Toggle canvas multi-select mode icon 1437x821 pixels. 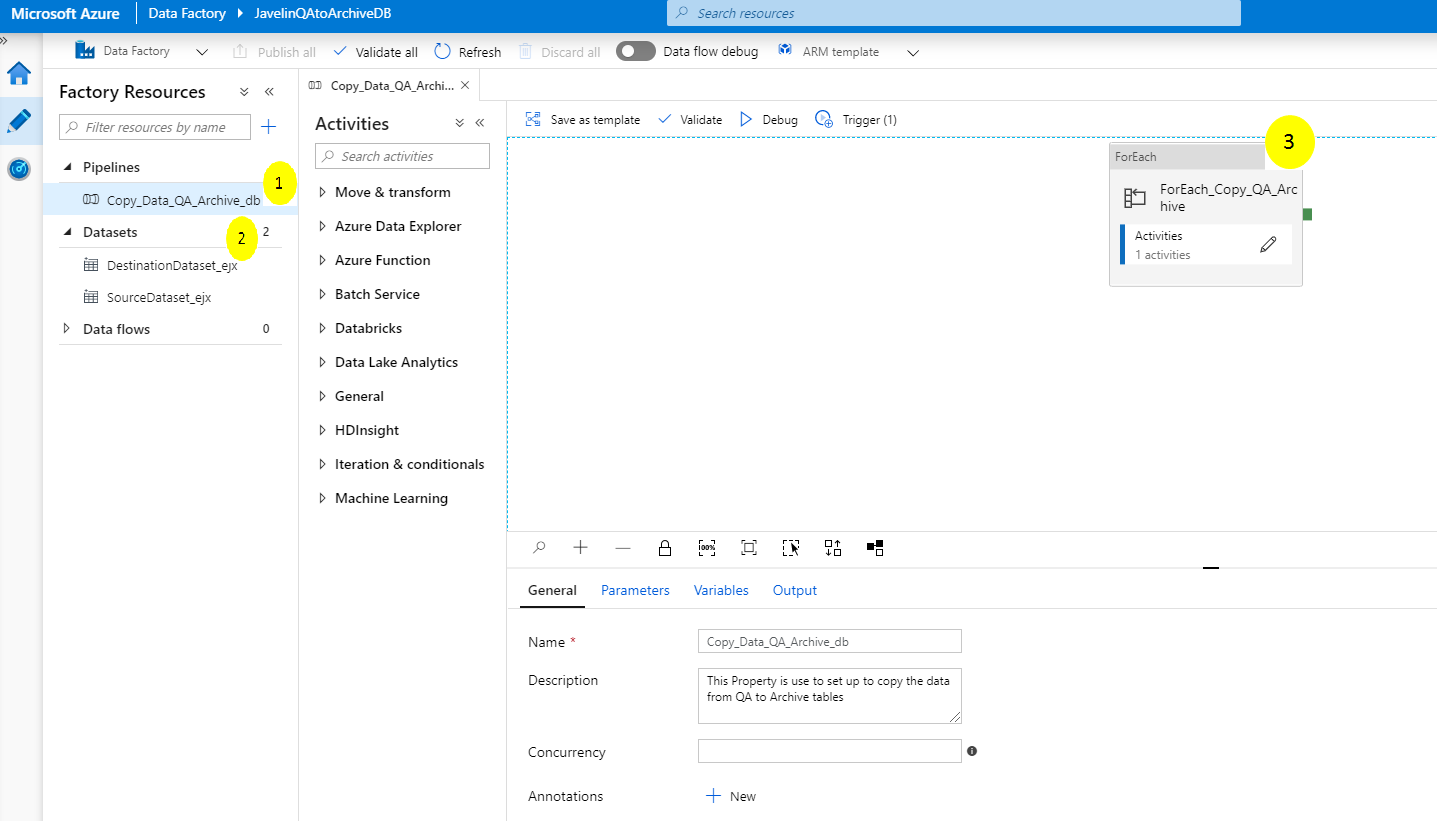pyautogui.click(x=791, y=547)
